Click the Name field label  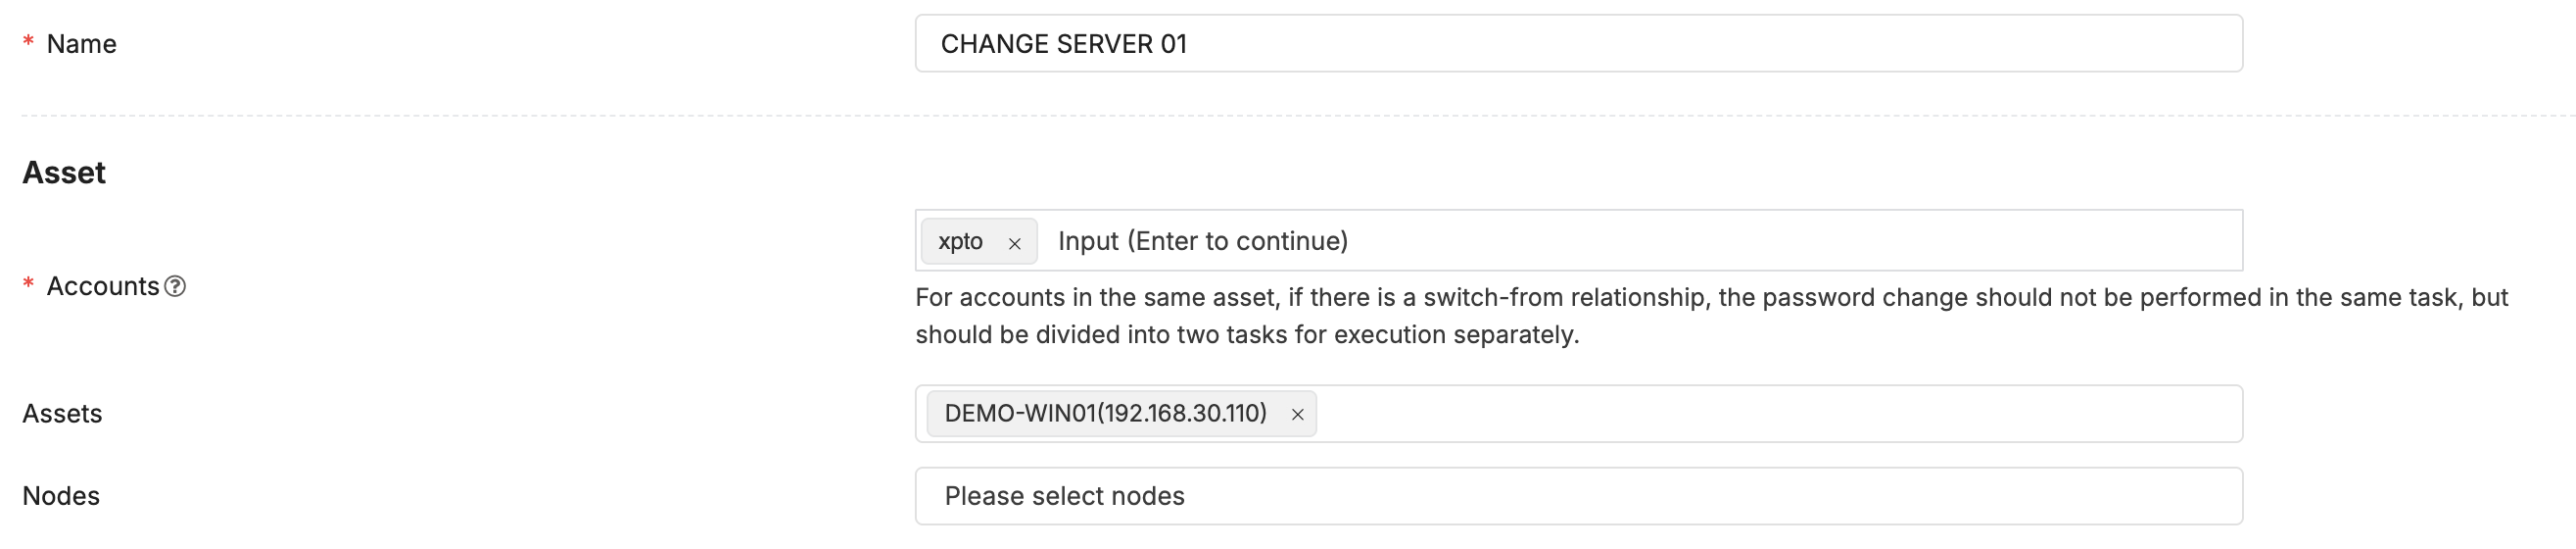(x=81, y=44)
